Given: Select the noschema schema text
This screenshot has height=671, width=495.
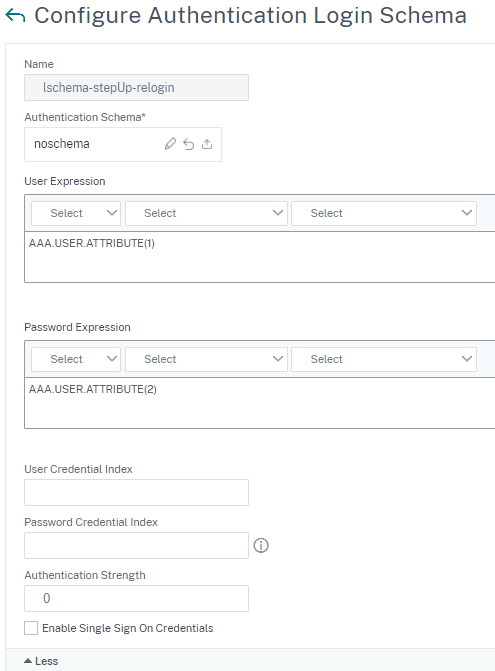Looking at the screenshot, I should 62,144.
